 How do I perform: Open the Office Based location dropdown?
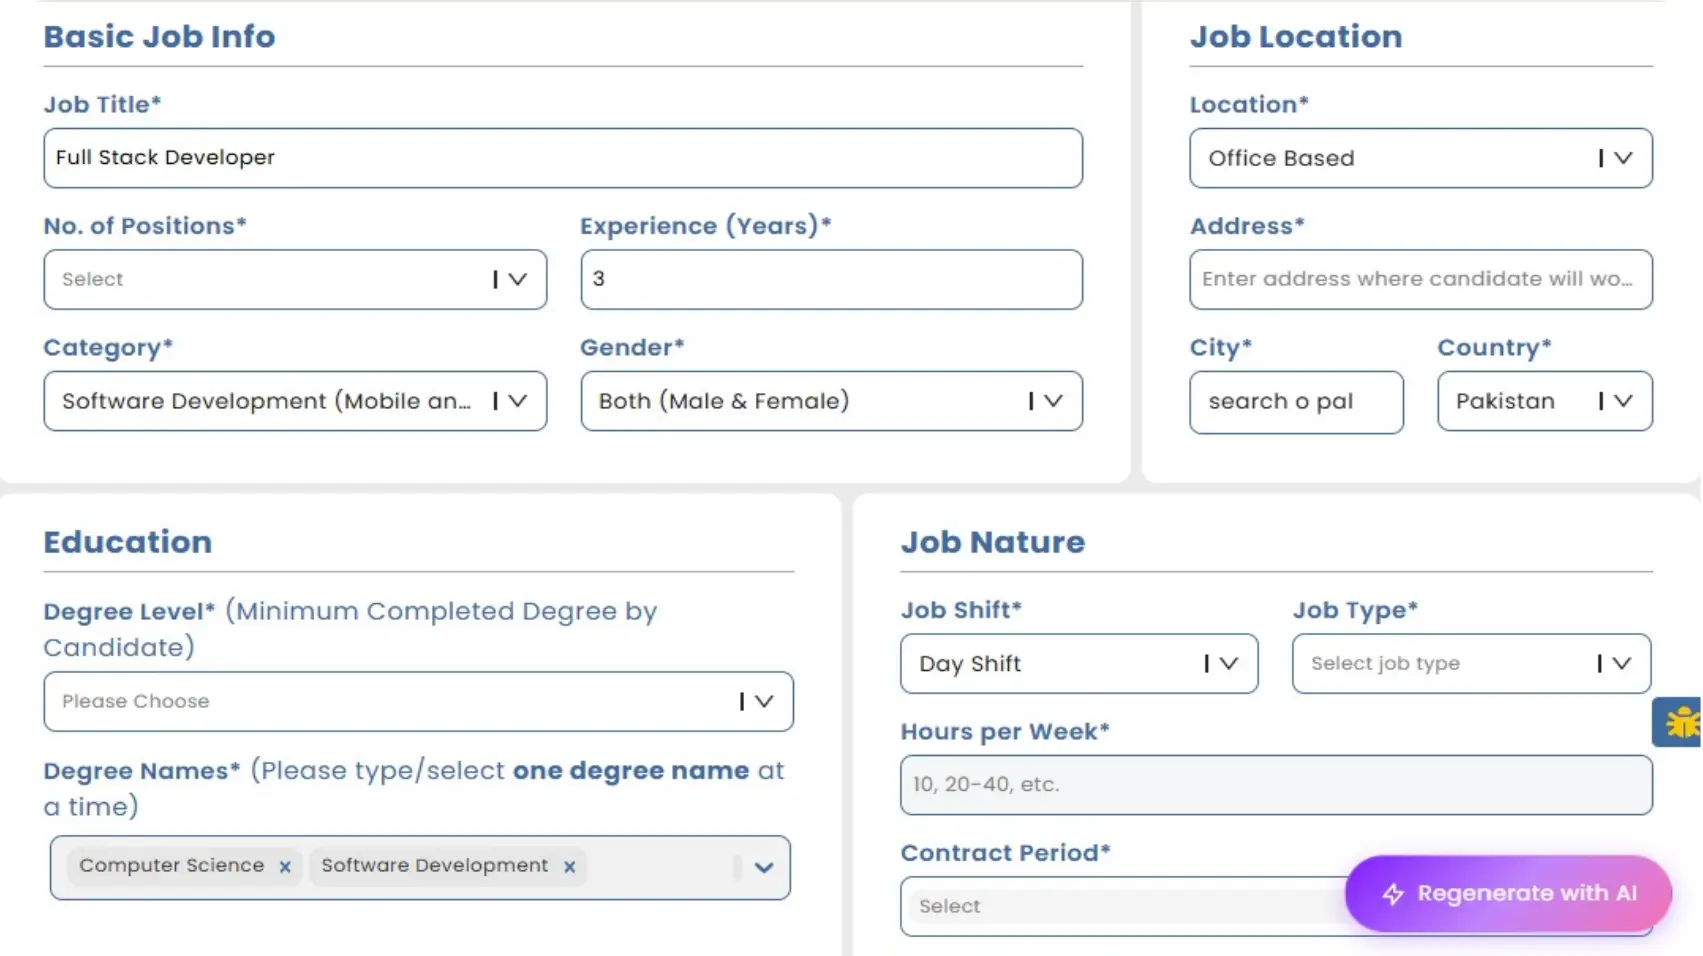(1420, 158)
